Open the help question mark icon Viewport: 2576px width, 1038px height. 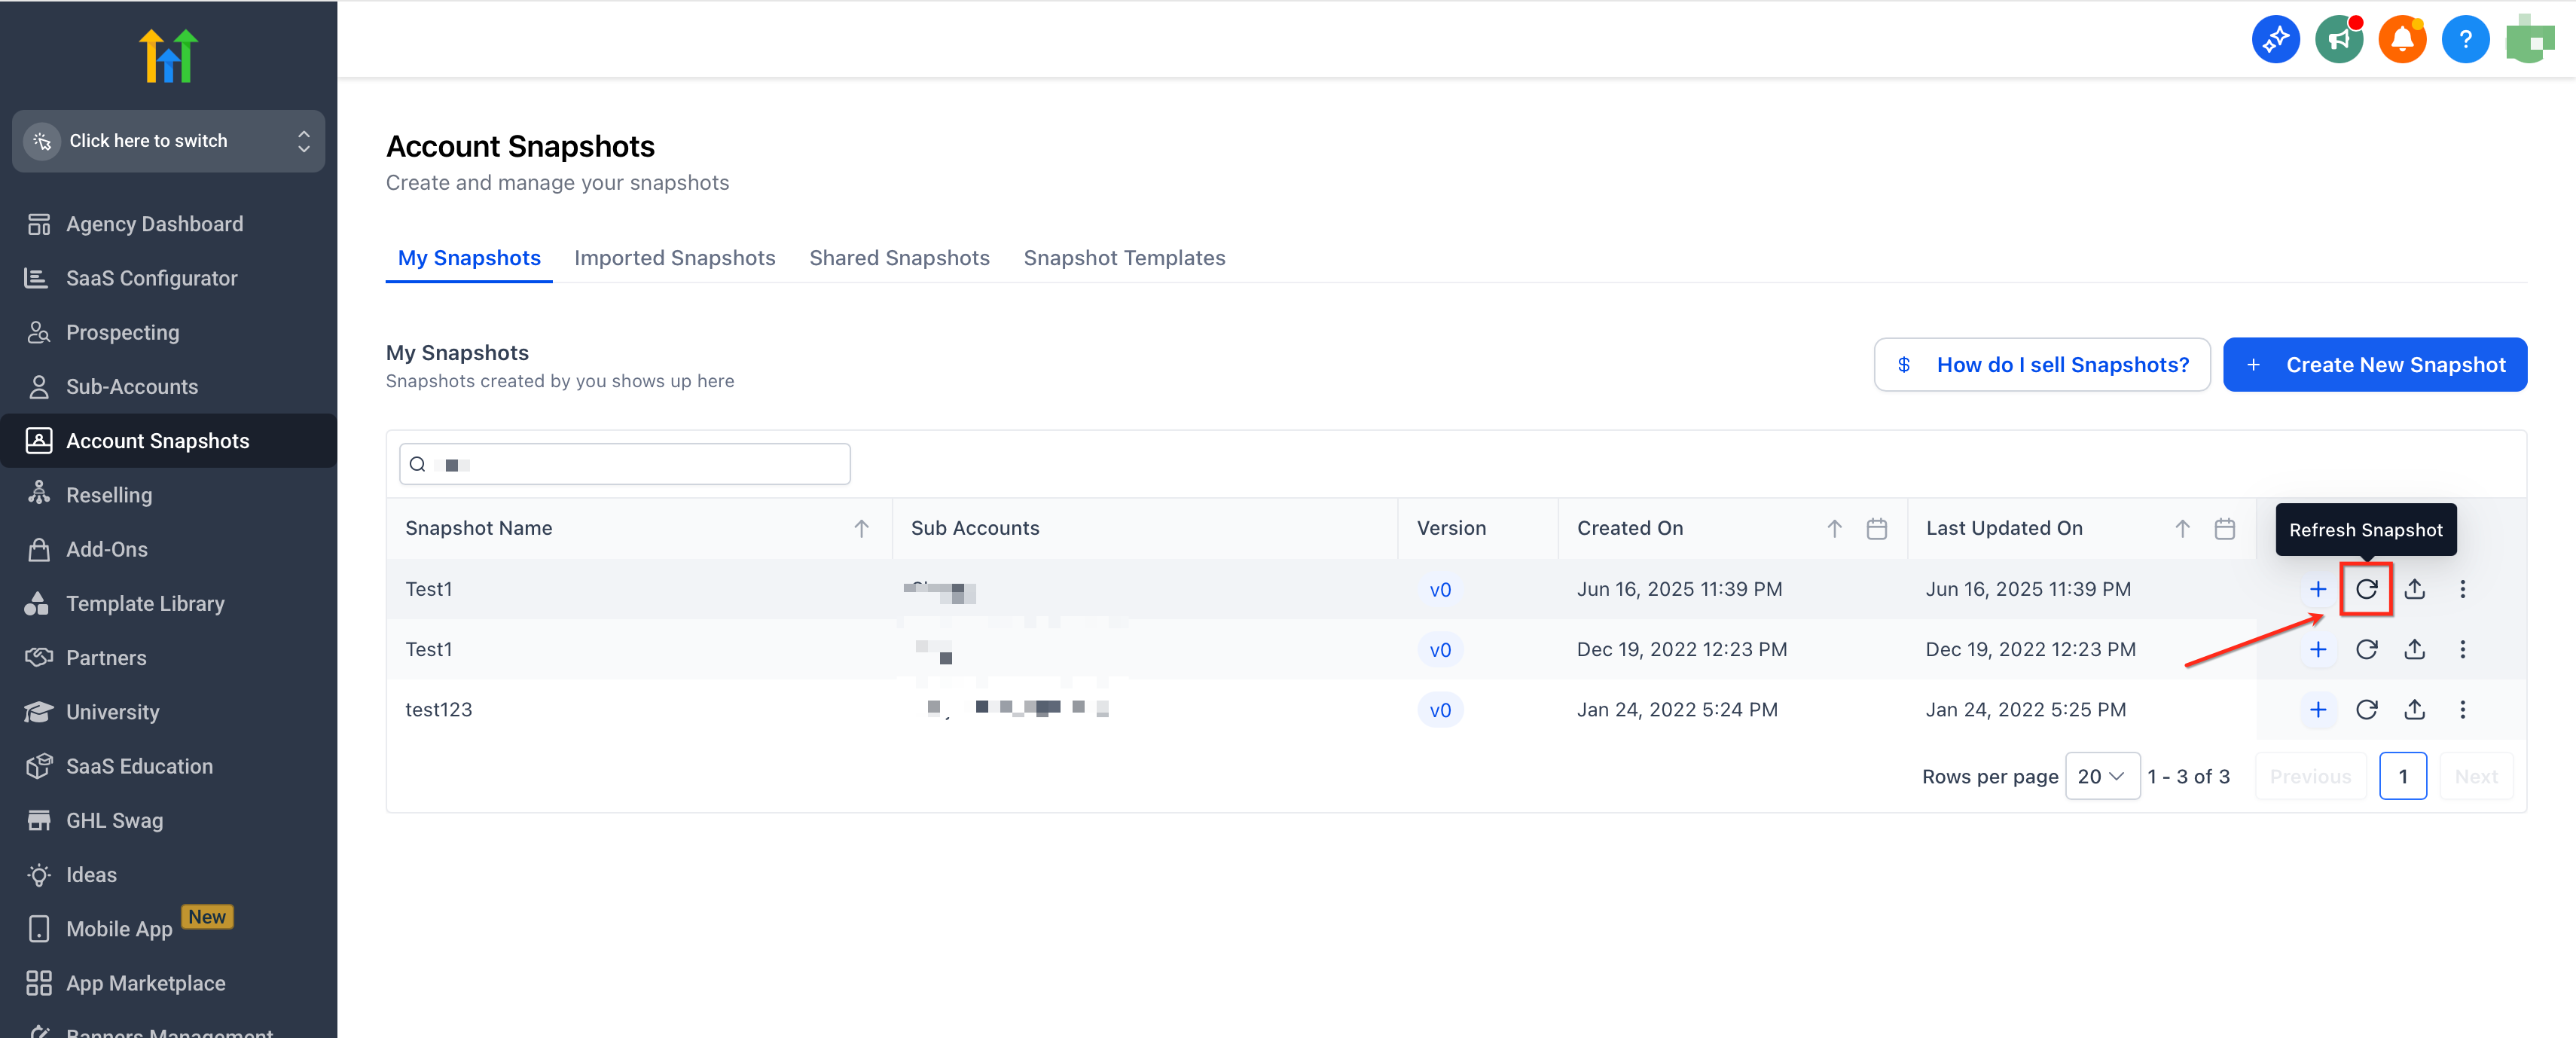click(2465, 40)
